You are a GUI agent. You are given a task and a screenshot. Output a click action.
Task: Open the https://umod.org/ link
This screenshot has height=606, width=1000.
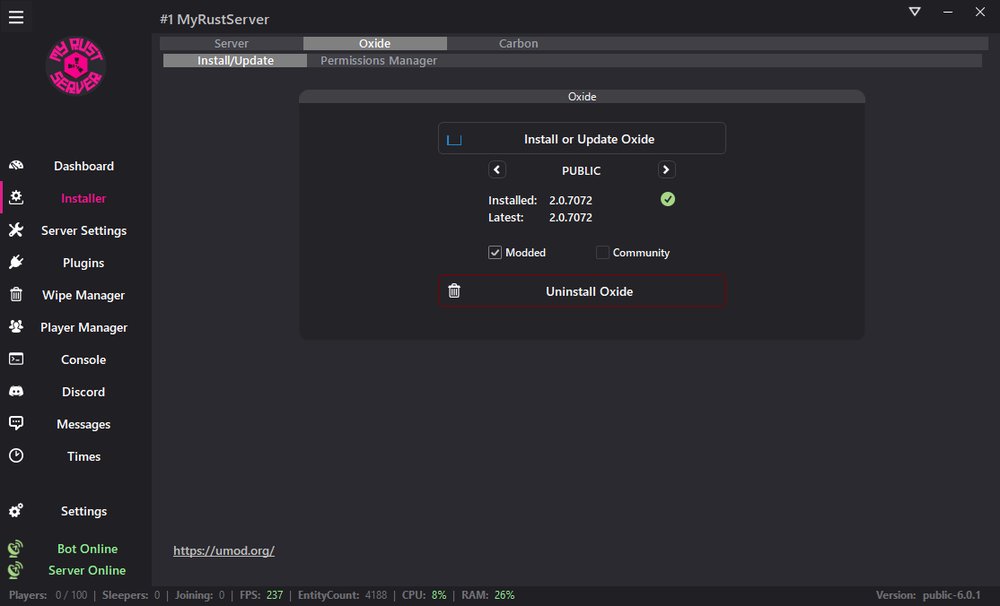pyautogui.click(x=224, y=551)
